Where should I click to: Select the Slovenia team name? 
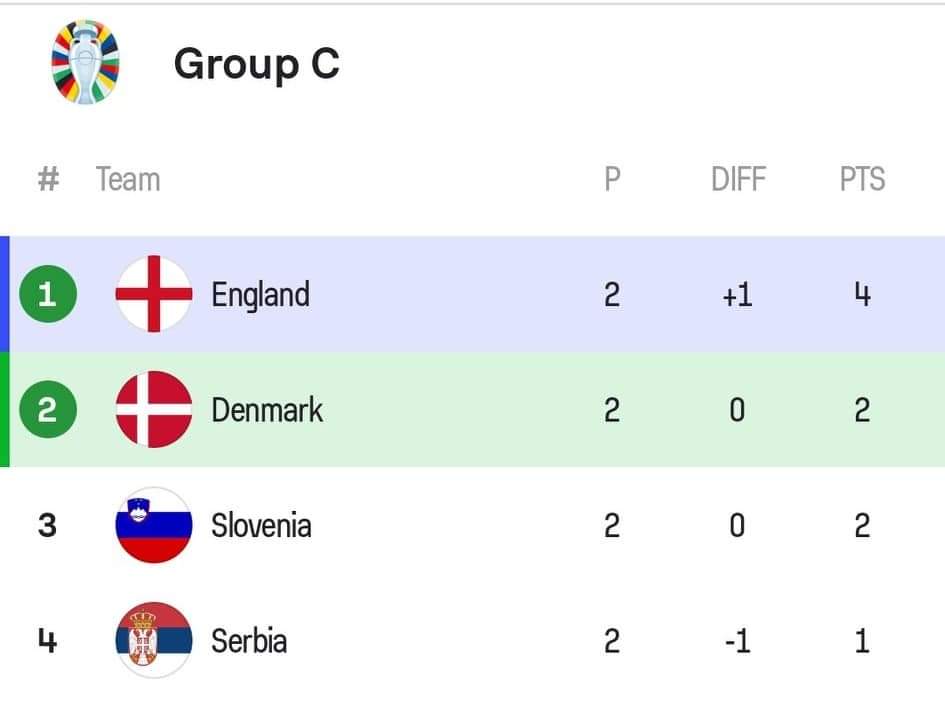tap(261, 525)
